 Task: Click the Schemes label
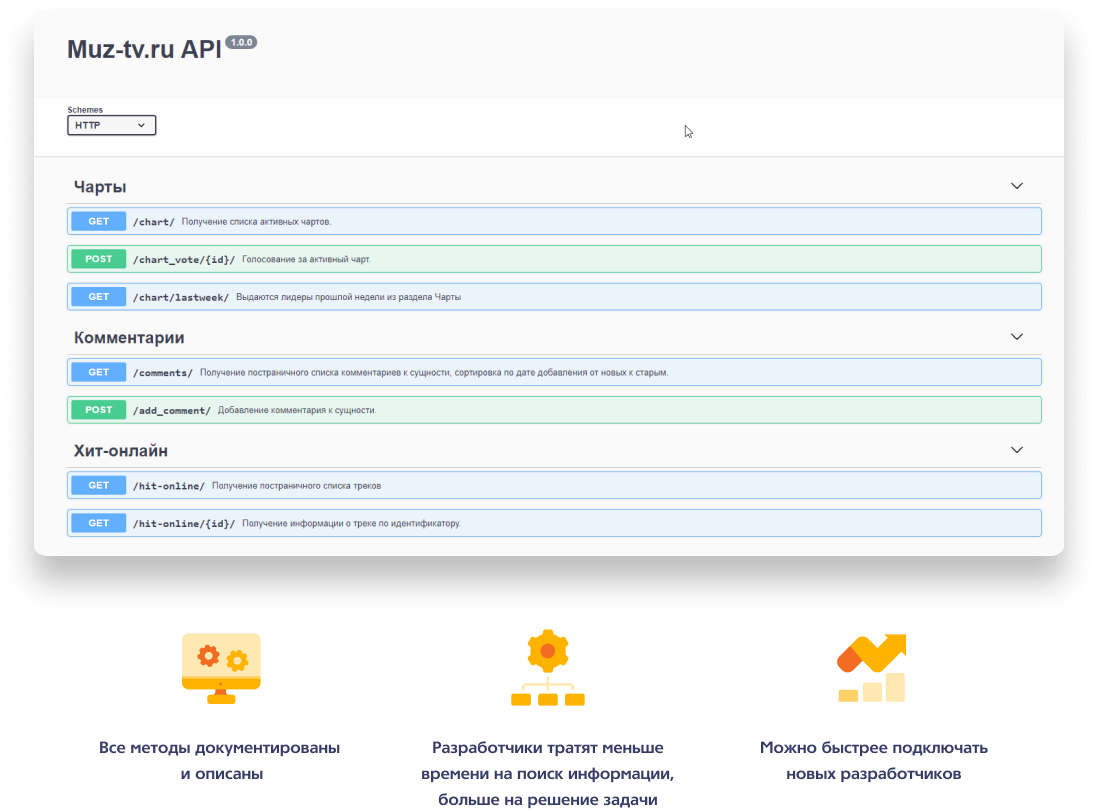coord(85,110)
